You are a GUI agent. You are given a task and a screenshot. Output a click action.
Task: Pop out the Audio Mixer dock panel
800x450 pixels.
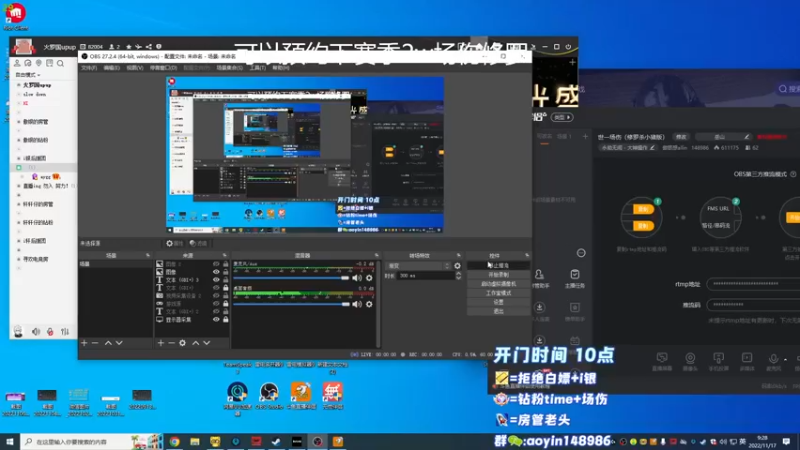tap(377, 255)
